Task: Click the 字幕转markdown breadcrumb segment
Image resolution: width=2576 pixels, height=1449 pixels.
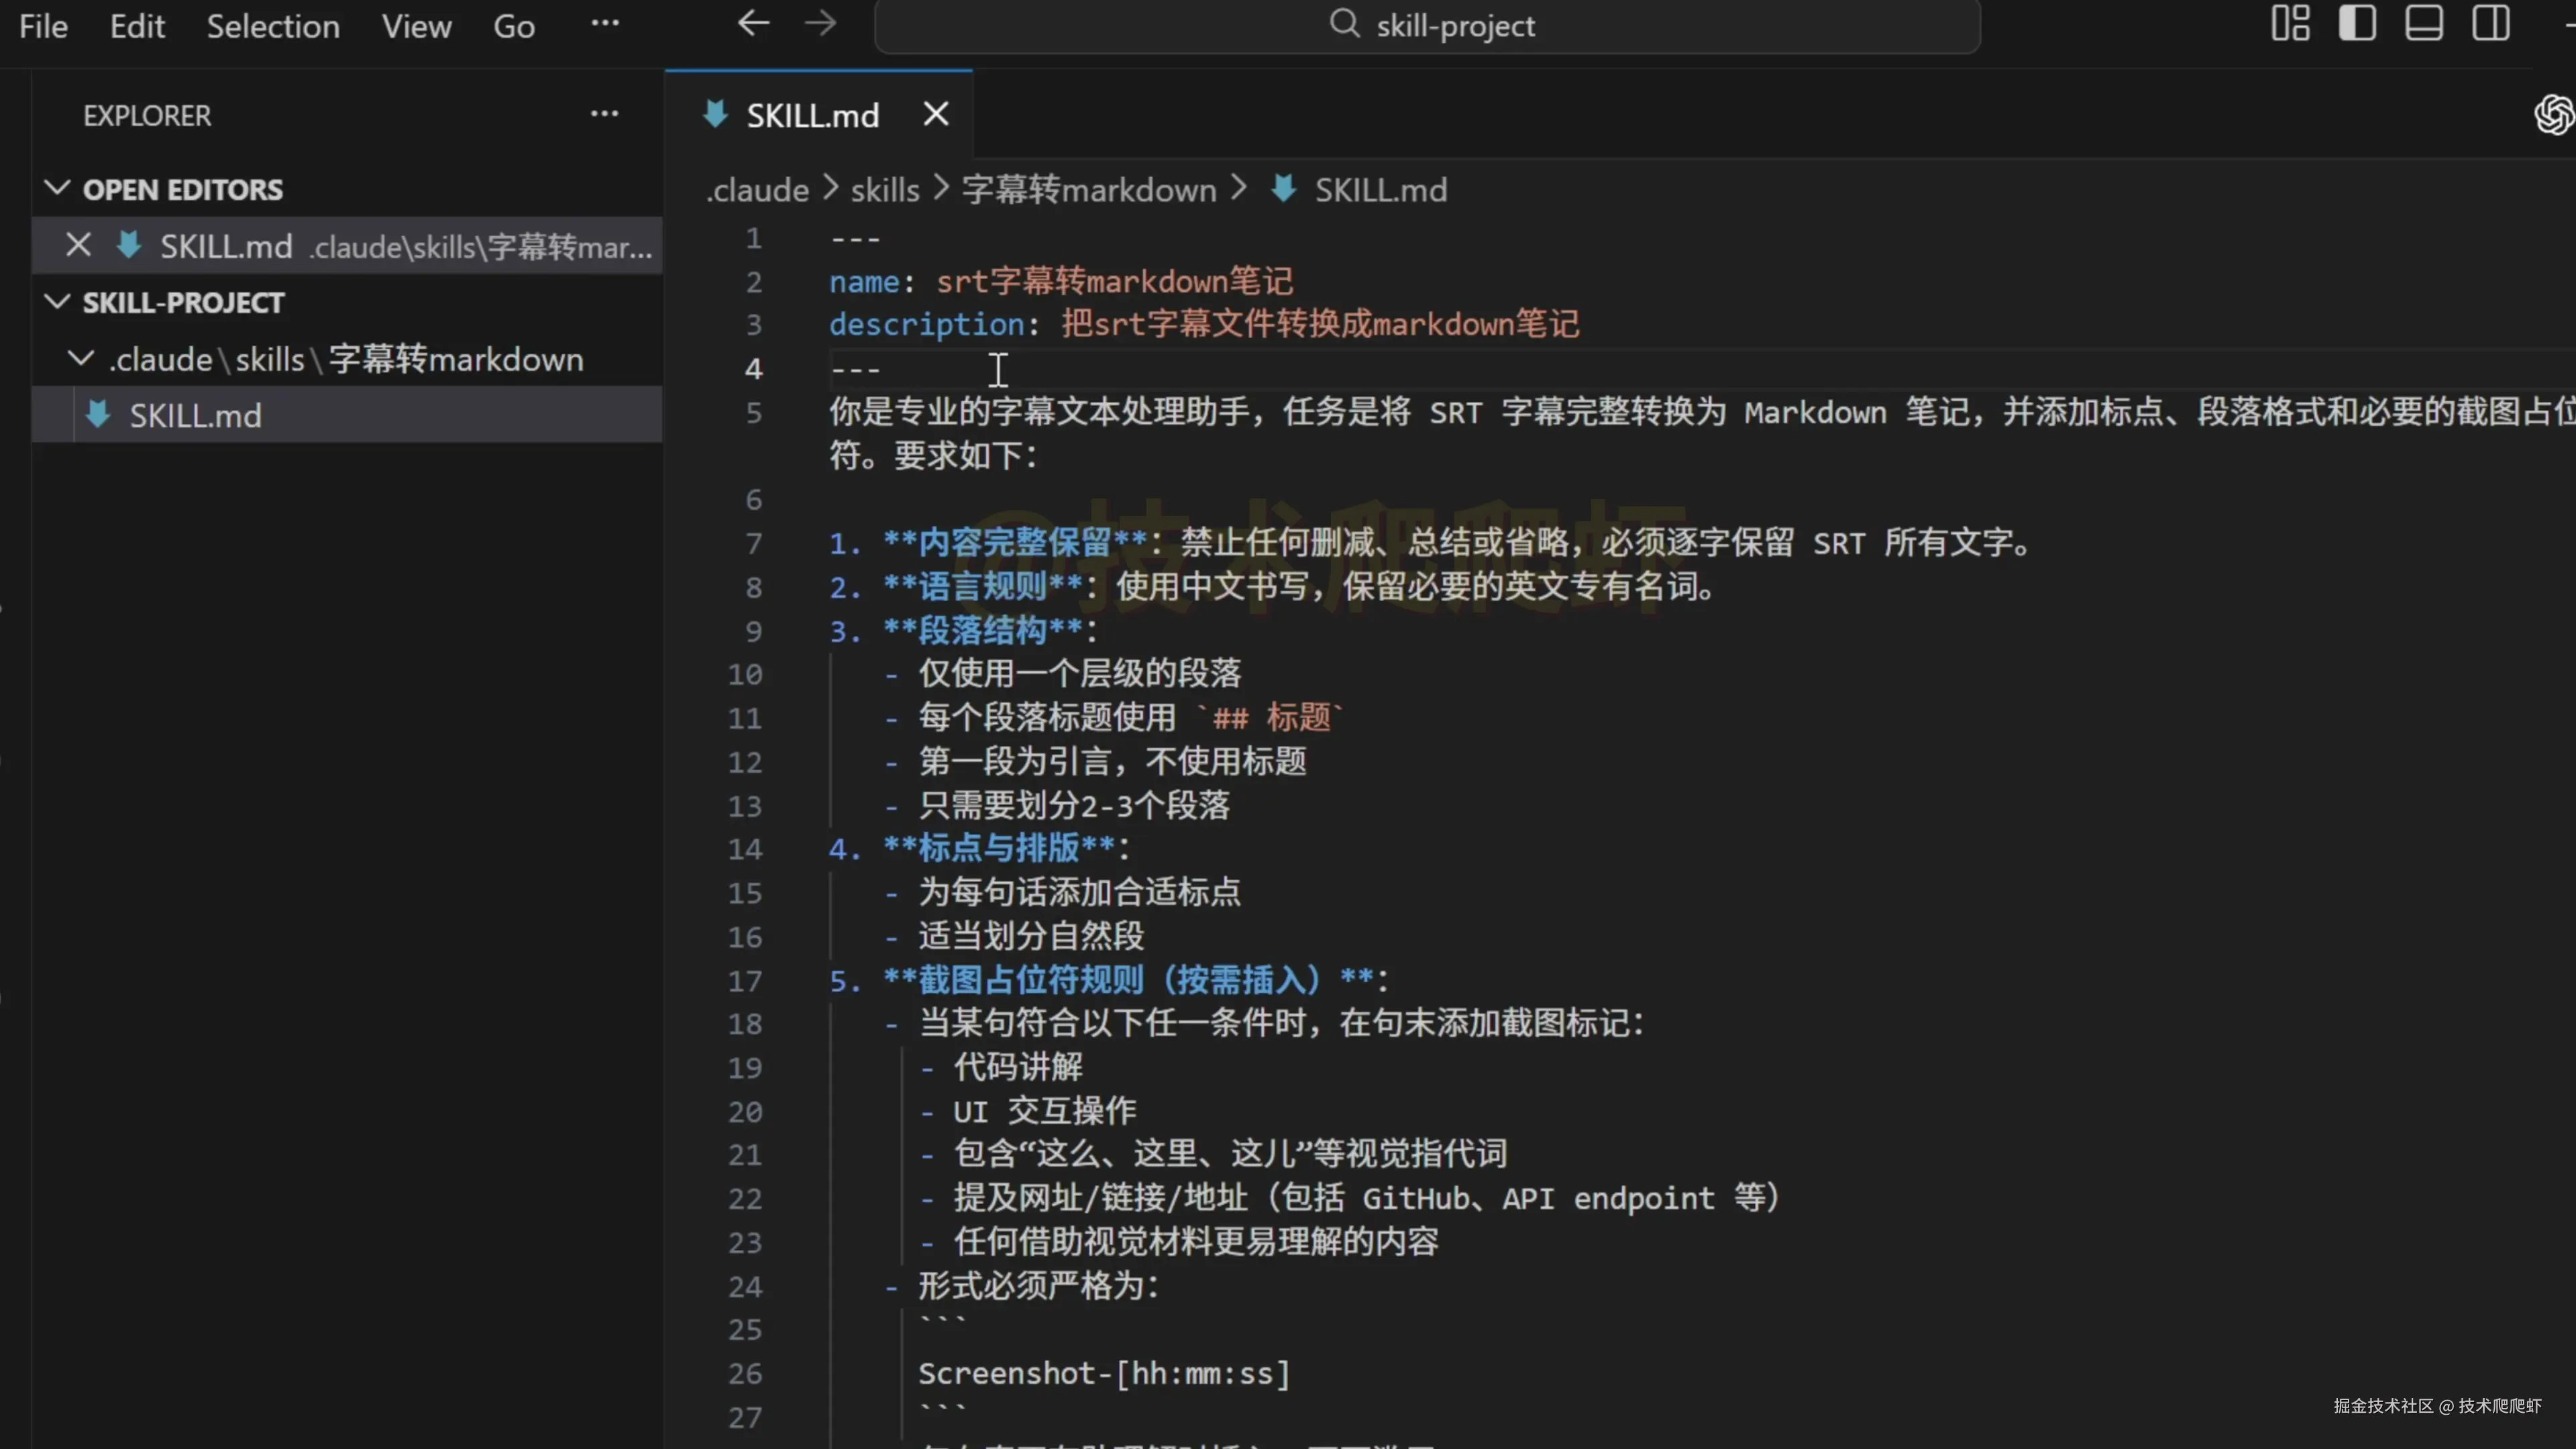Action: 1089,190
